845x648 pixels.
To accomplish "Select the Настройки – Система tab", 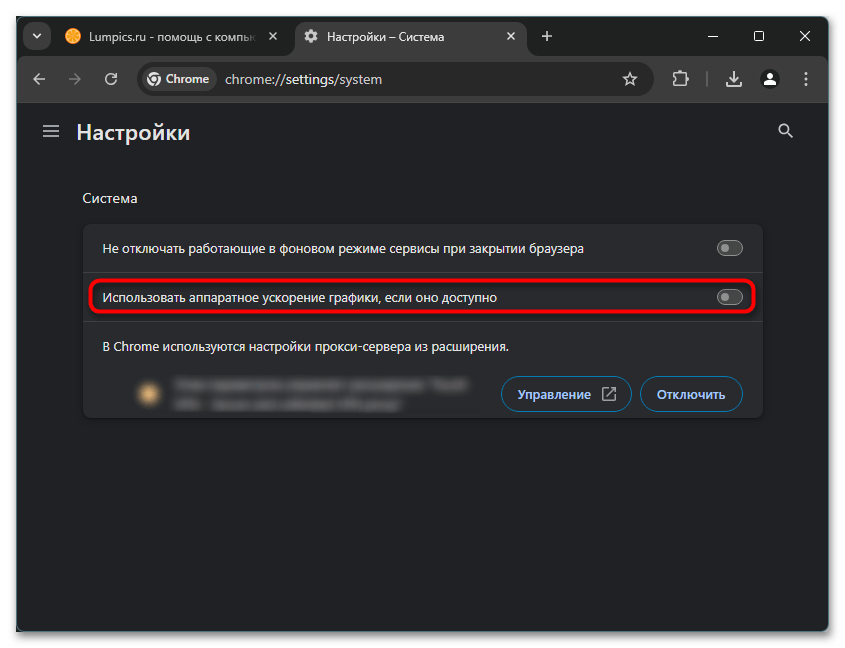I will point(410,37).
